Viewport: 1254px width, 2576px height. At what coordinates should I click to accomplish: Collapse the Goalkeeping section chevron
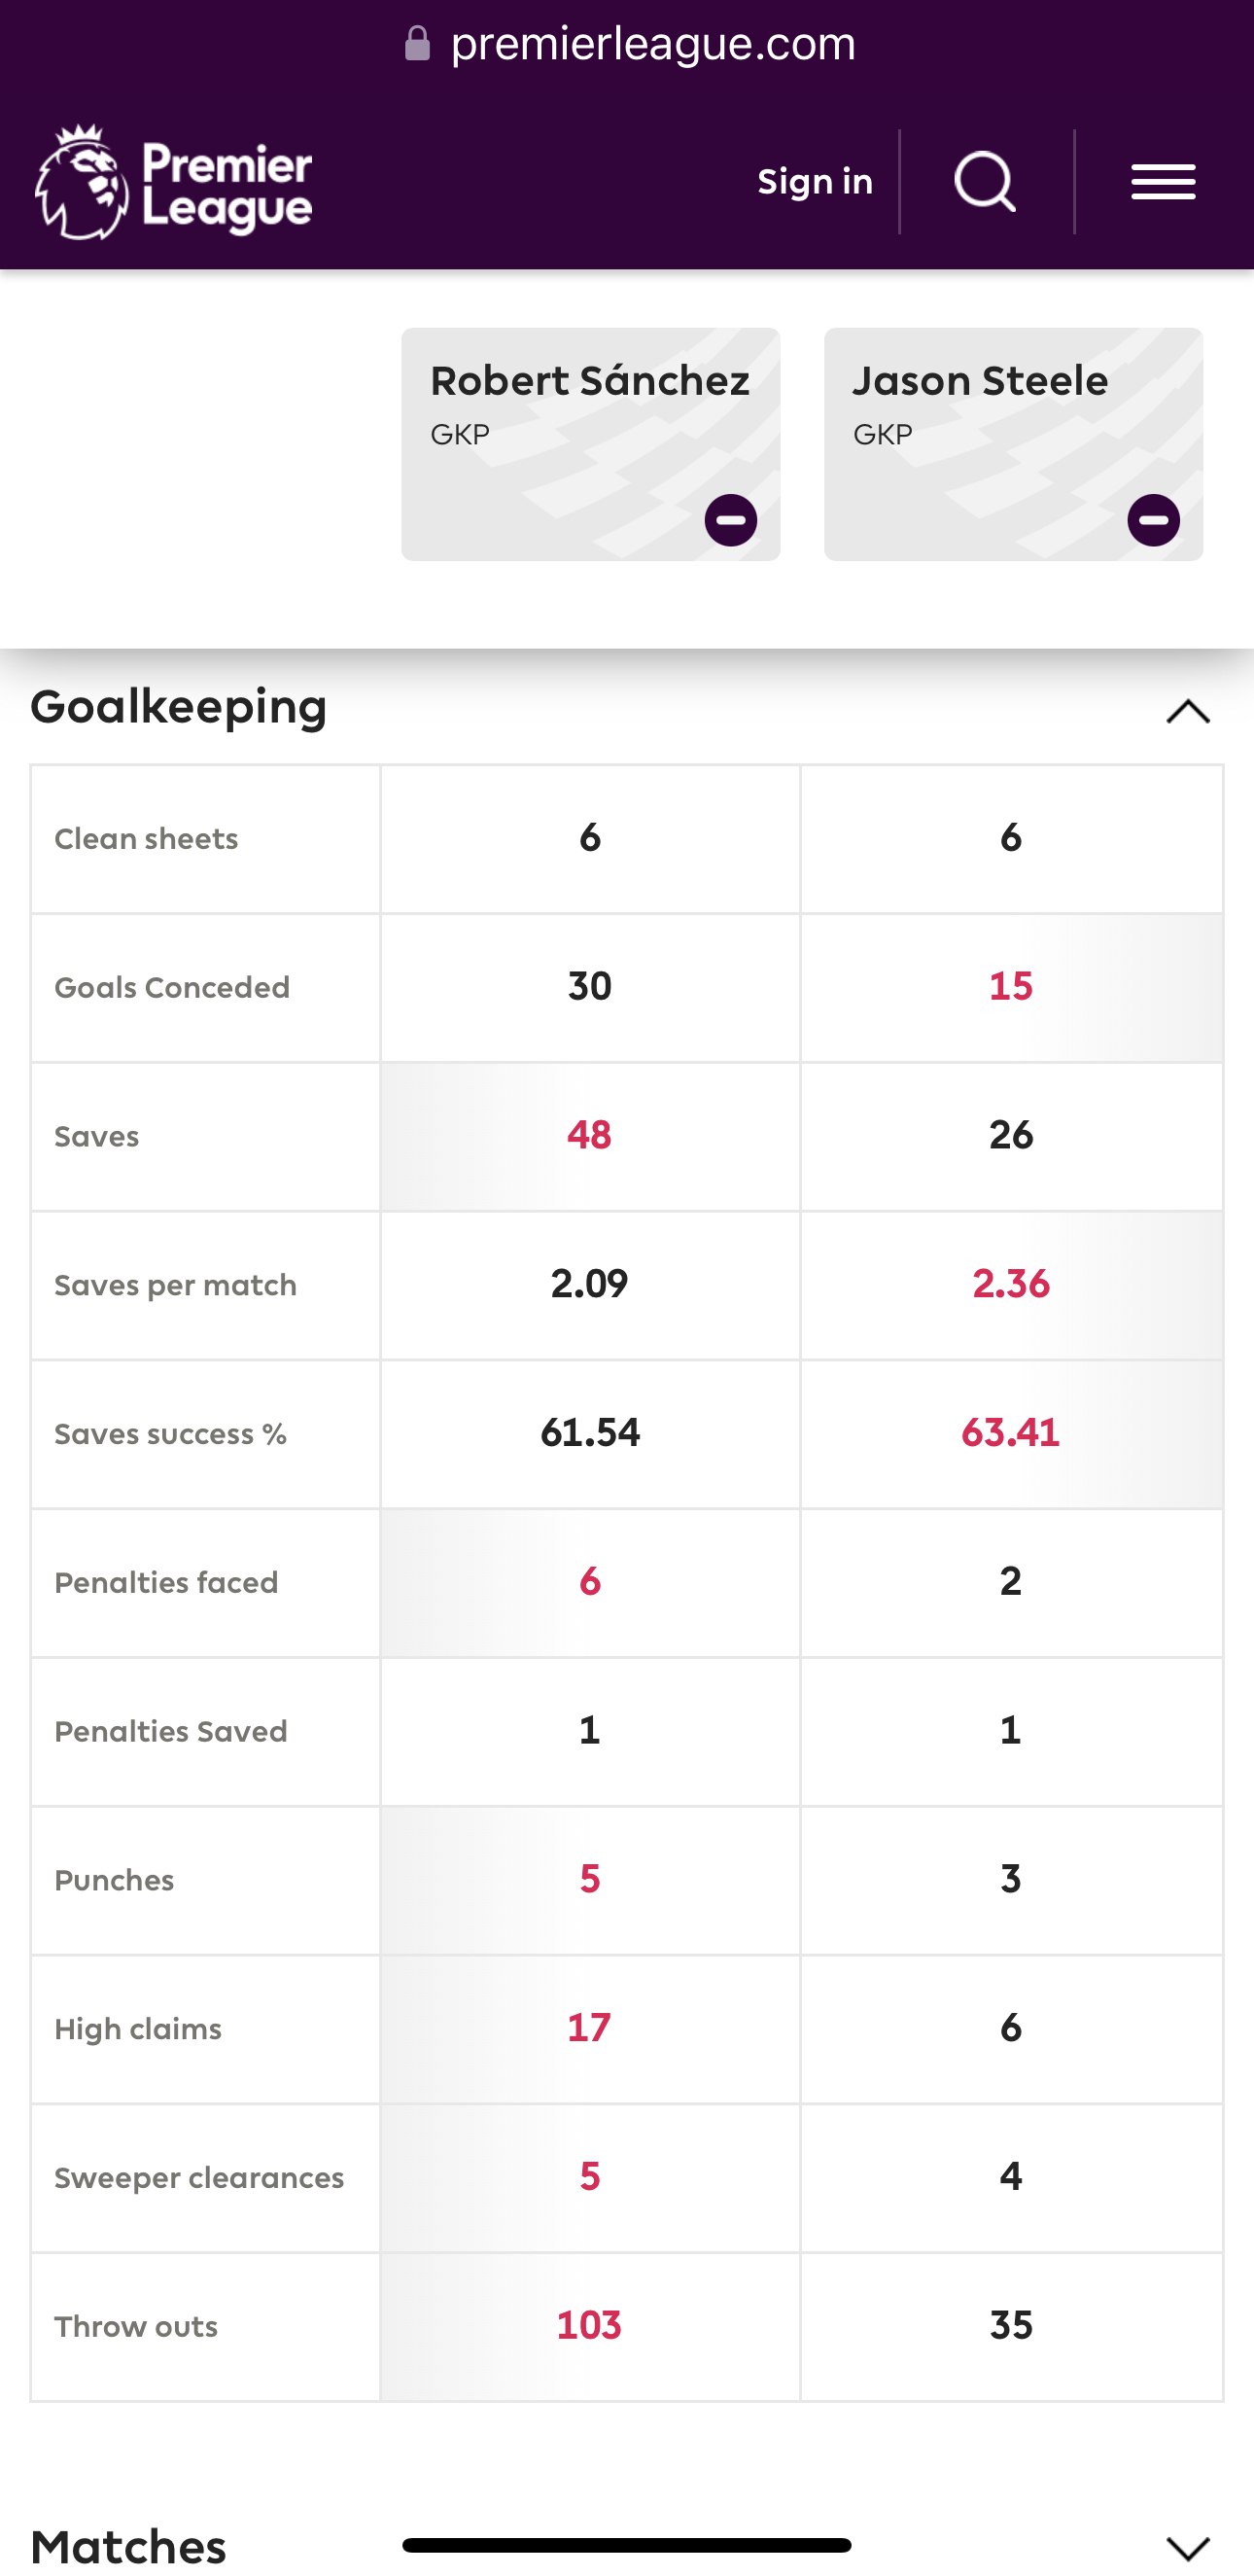[1188, 711]
